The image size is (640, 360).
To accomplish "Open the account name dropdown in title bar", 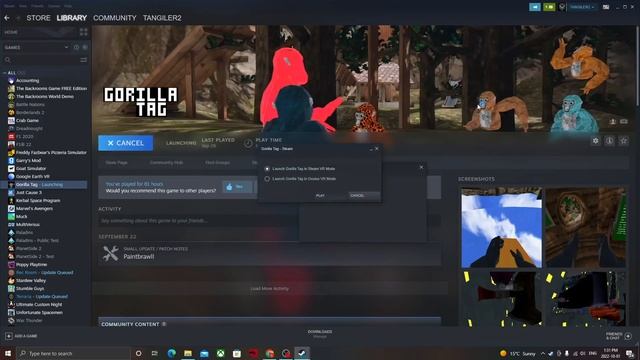I will tap(582, 7).
